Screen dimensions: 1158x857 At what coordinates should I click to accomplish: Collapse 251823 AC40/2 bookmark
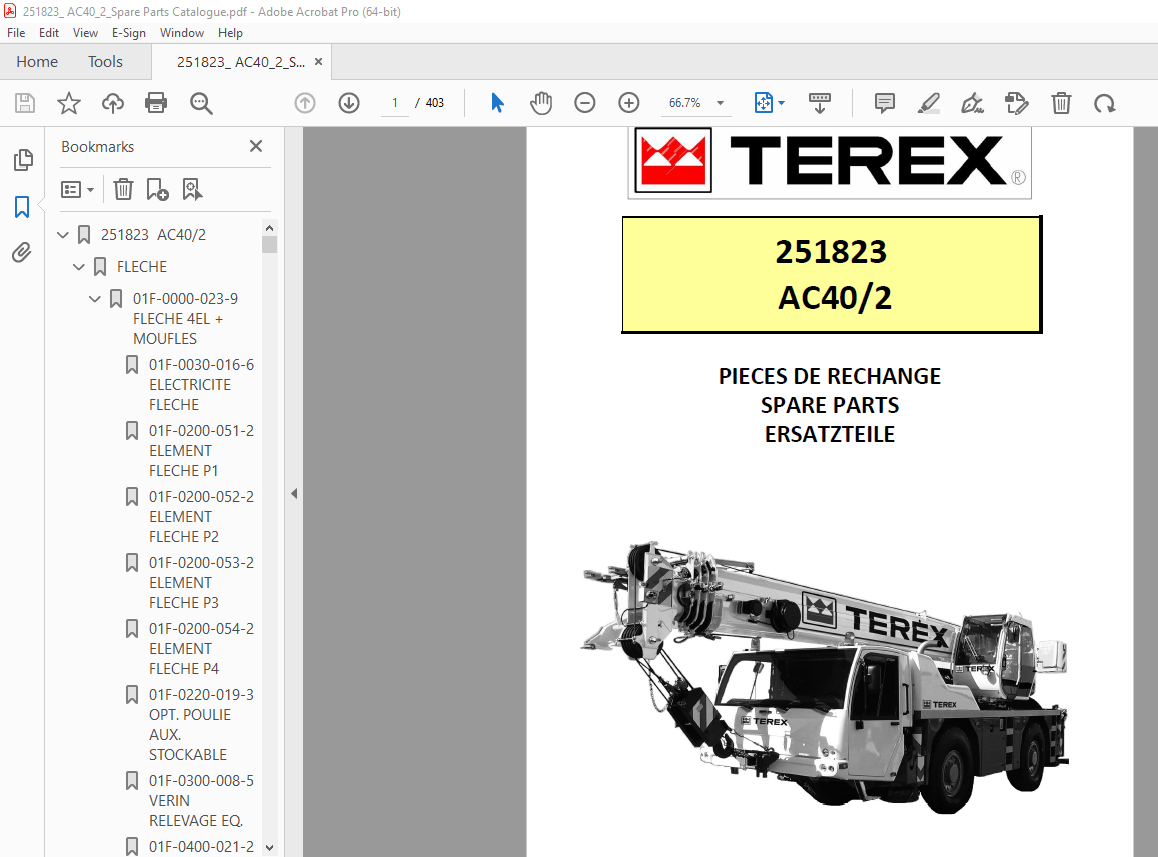tap(63, 235)
